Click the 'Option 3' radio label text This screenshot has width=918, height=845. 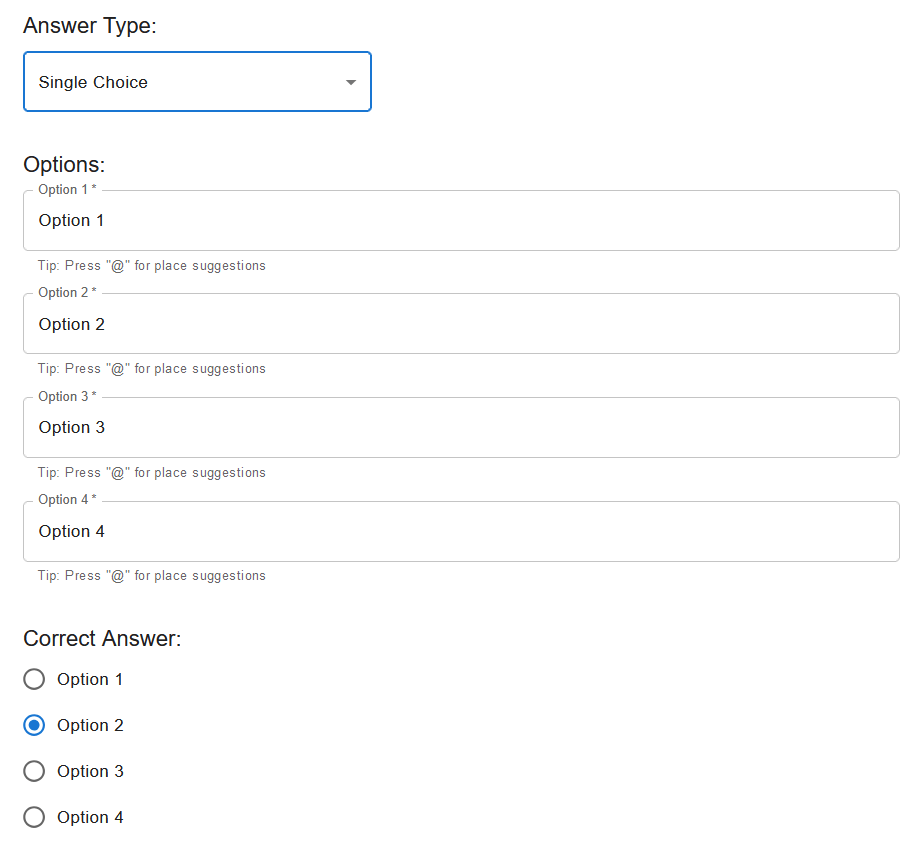point(90,772)
